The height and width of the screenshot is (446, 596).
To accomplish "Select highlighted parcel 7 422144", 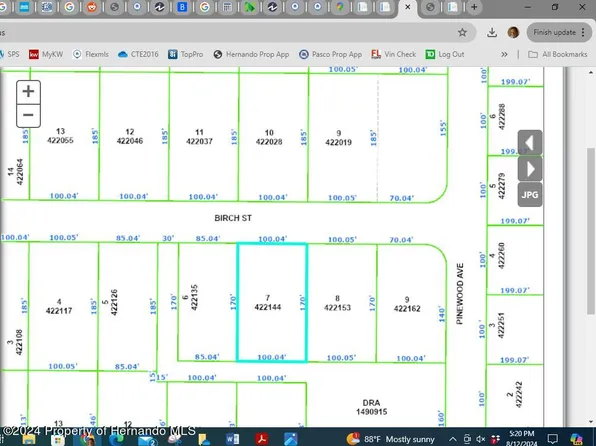I will 272,303.
